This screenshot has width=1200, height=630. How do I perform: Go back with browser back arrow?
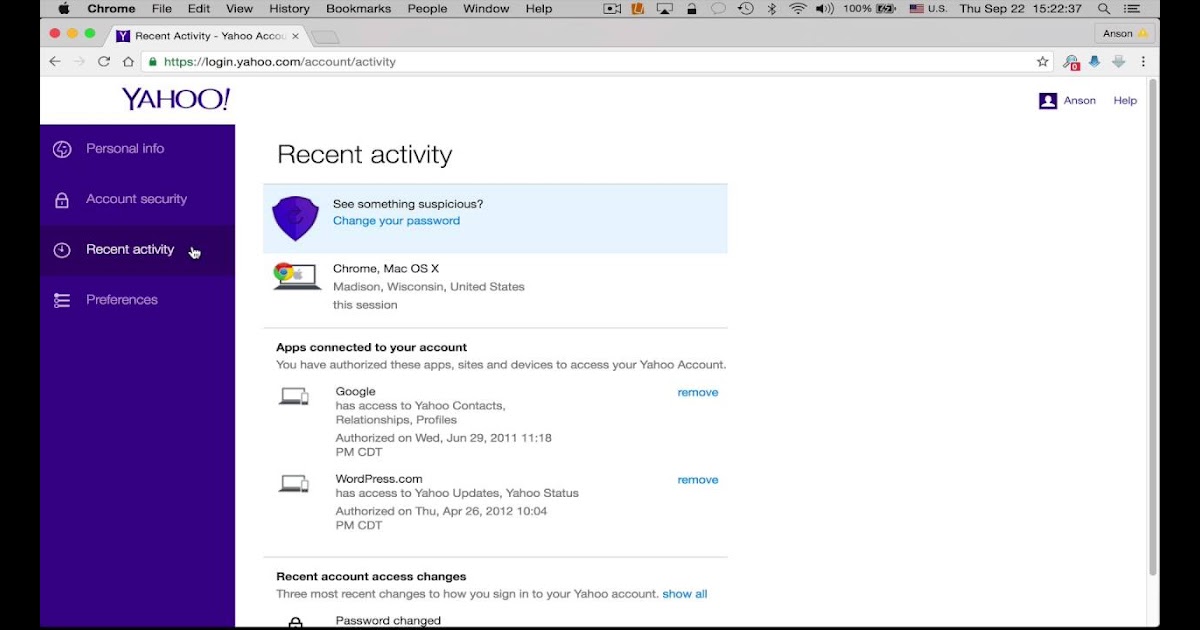56,62
